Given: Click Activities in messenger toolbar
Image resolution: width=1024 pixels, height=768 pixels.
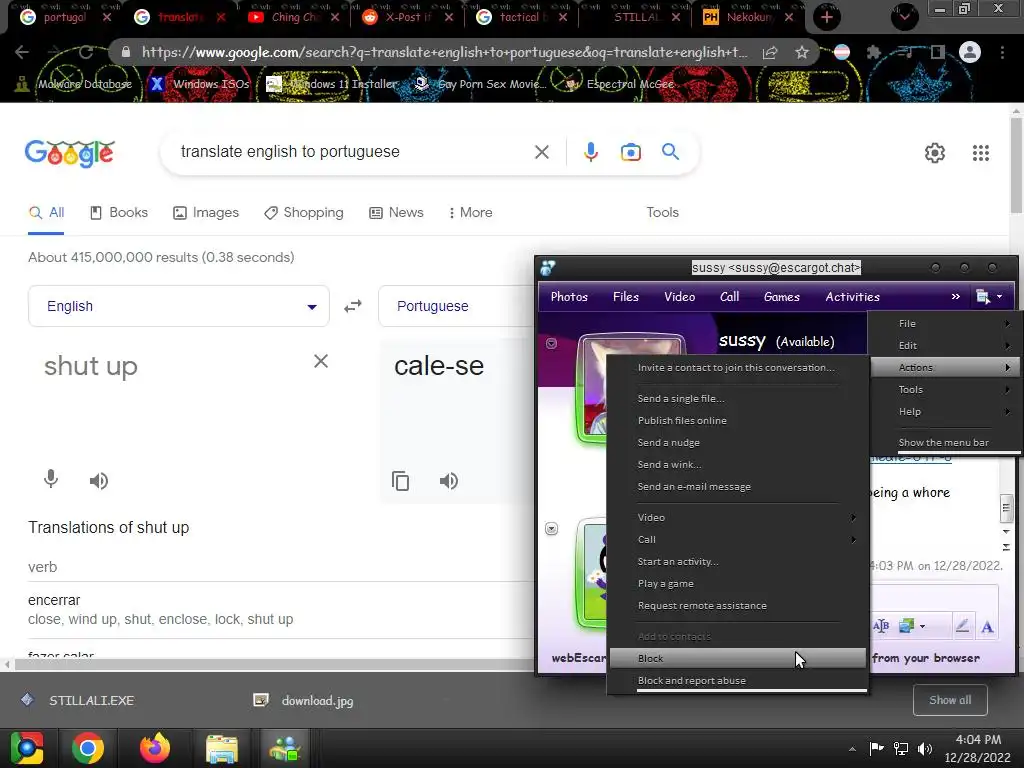Looking at the screenshot, I should pos(852,296).
